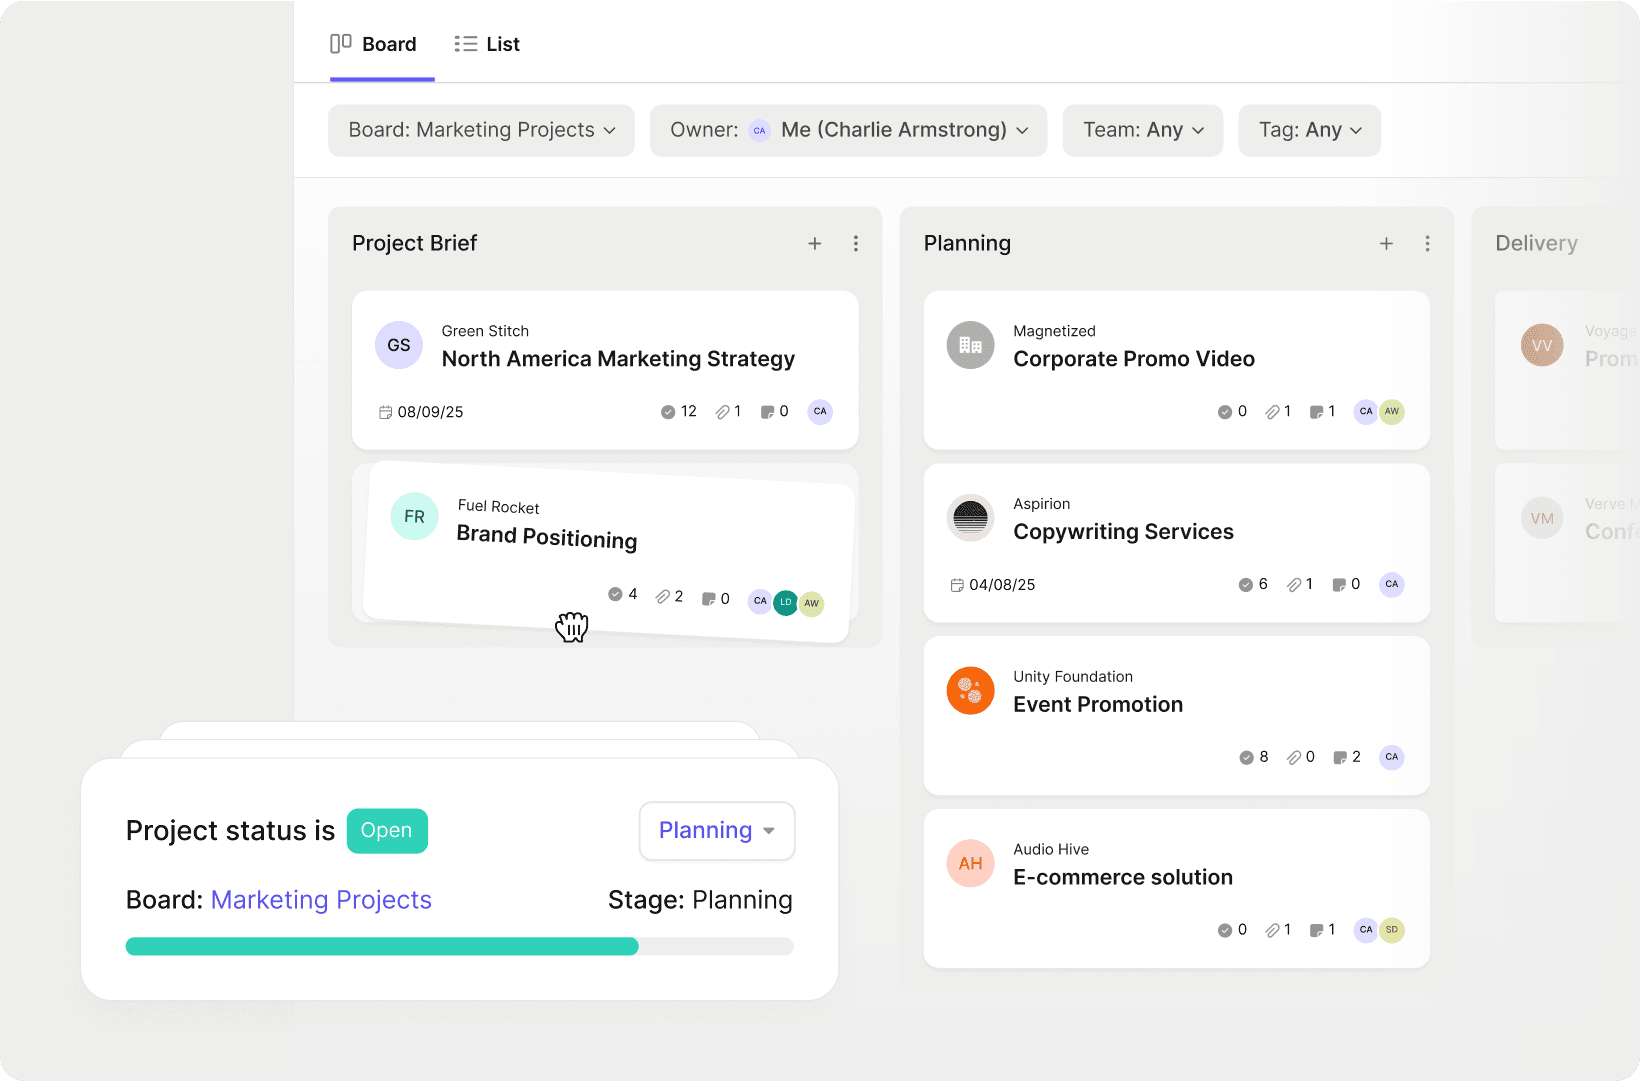Select the Board view tab

(374, 45)
